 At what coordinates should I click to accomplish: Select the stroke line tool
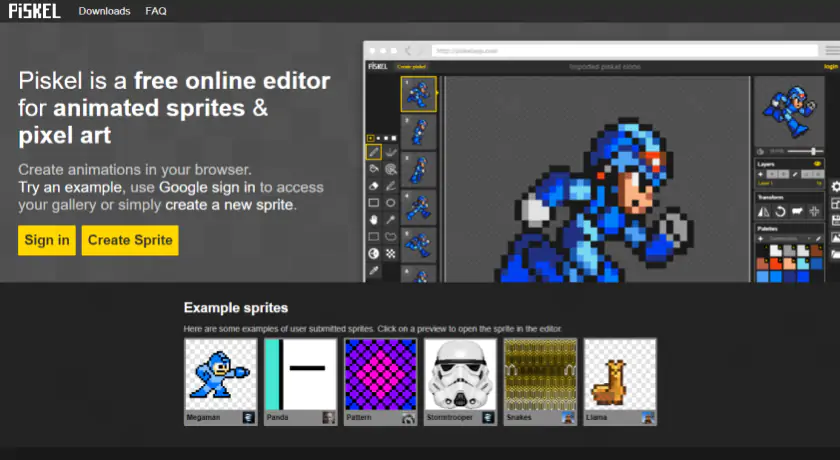coord(391,186)
